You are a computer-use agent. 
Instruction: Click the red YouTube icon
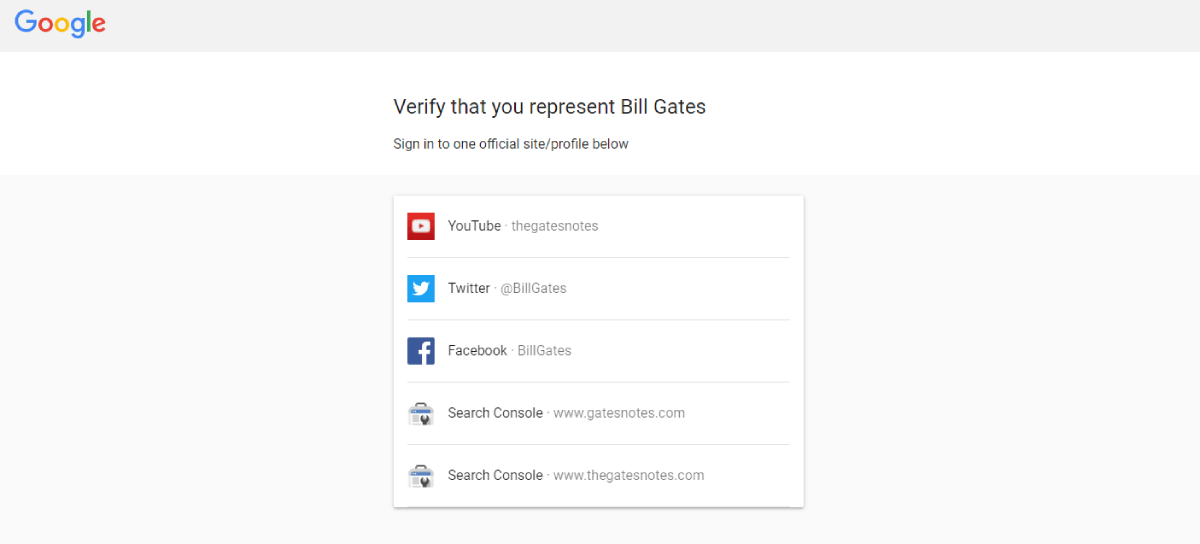click(421, 226)
